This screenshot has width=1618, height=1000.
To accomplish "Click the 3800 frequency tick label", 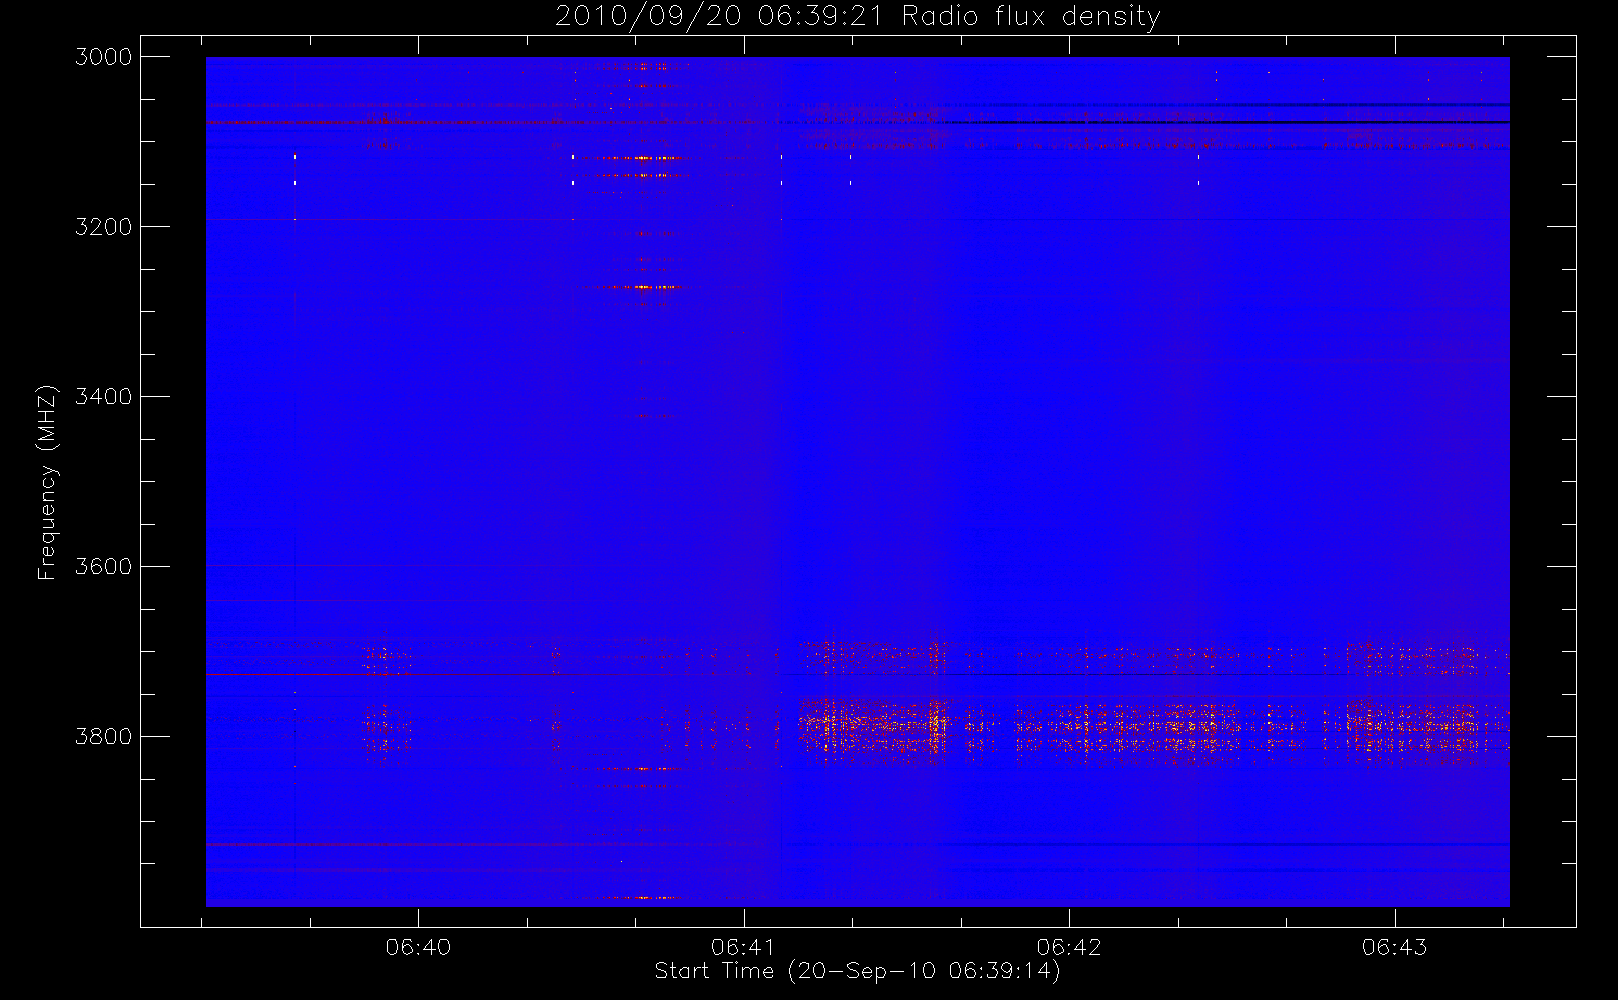I will [x=104, y=737].
